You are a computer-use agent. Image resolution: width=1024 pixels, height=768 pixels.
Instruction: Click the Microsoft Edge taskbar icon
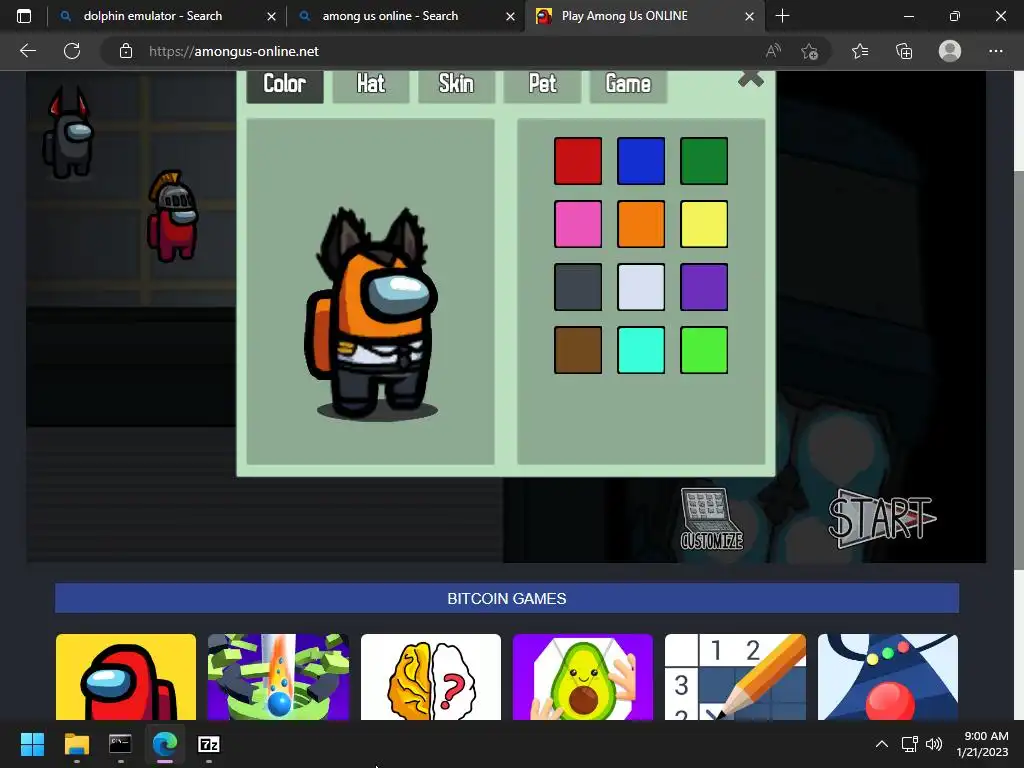pyautogui.click(x=165, y=744)
